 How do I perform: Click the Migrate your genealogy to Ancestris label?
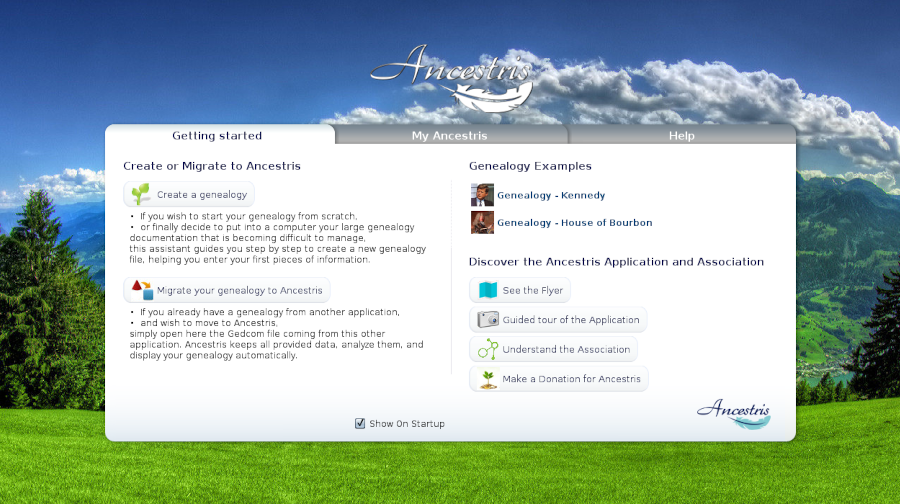(239, 290)
